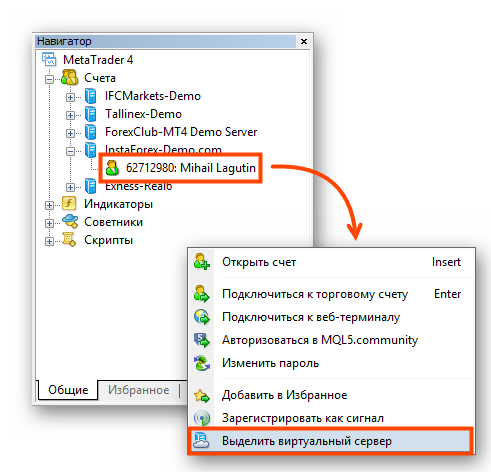The width and height of the screenshot is (491, 472).
Task: Click the MQL5.community authorization icon
Action: point(202,340)
